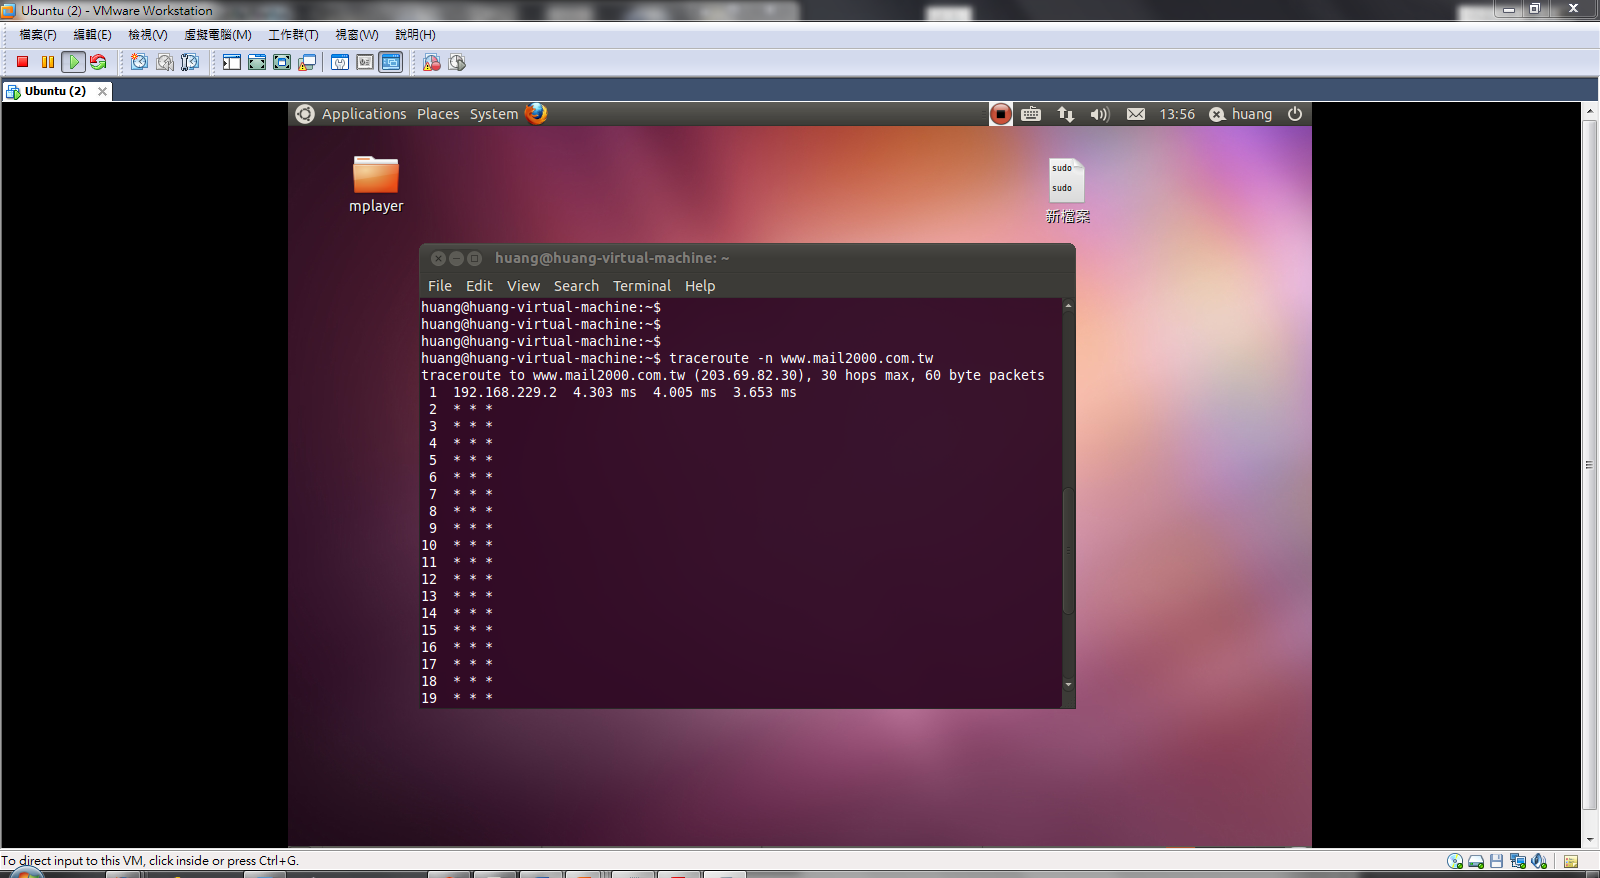
Task: Click the red record indicator in Ubuntu panel
Action: [1000, 114]
